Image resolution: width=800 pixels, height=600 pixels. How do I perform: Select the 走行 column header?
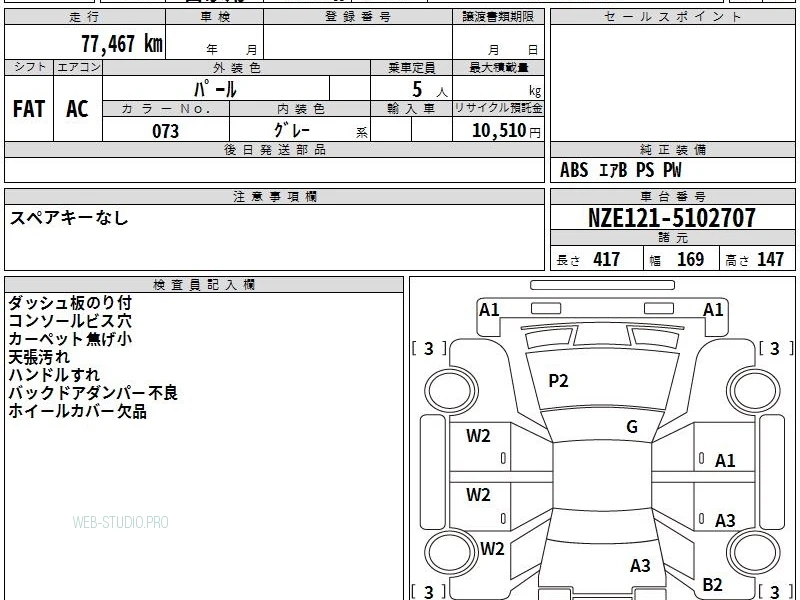pyautogui.click(x=85, y=17)
